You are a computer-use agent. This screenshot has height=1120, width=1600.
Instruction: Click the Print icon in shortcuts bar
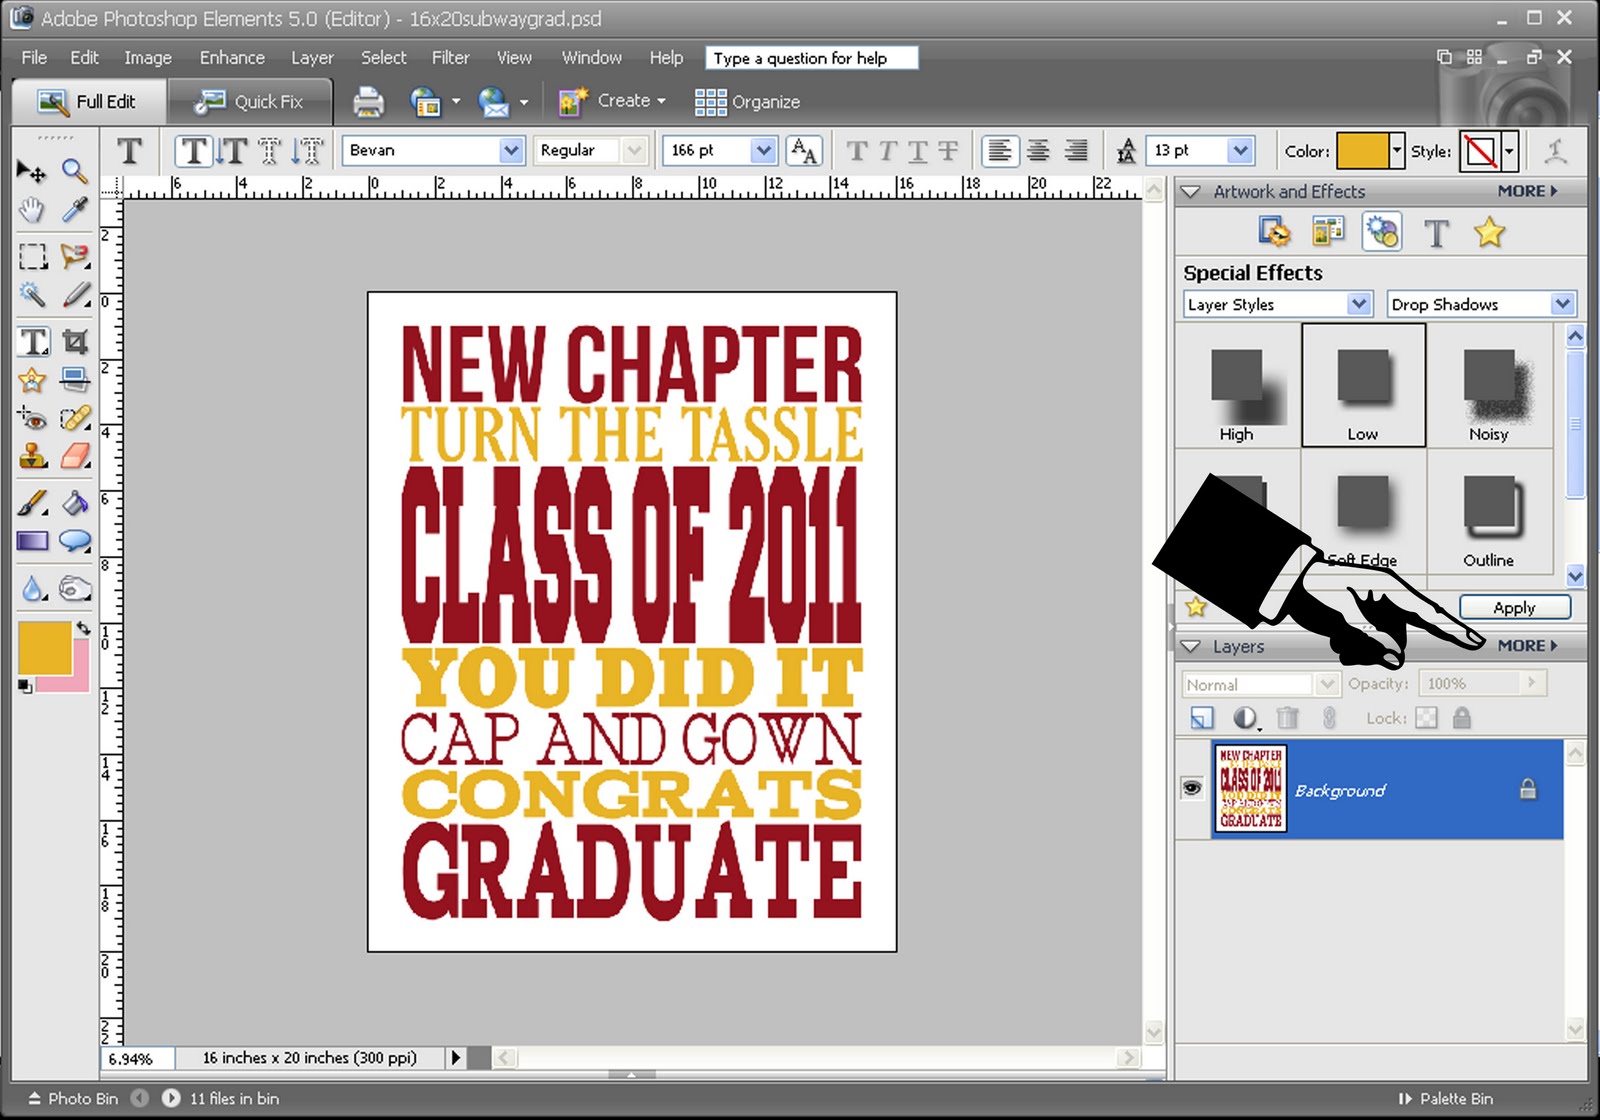tap(368, 102)
